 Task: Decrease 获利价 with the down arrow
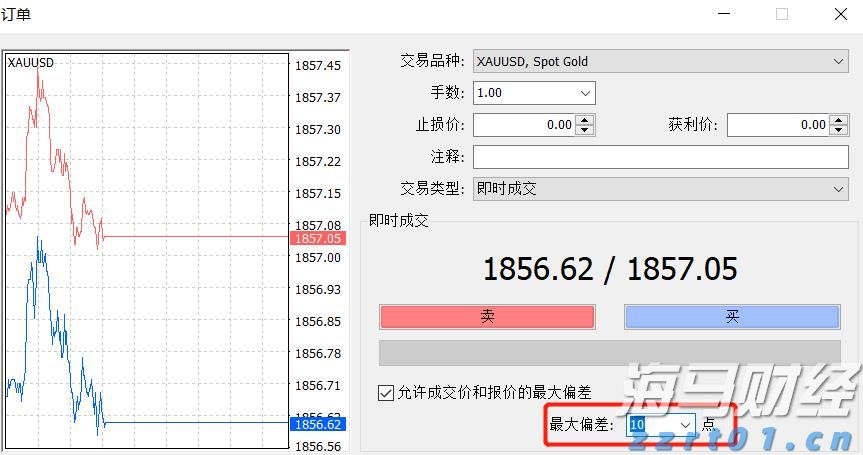coord(839,130)
